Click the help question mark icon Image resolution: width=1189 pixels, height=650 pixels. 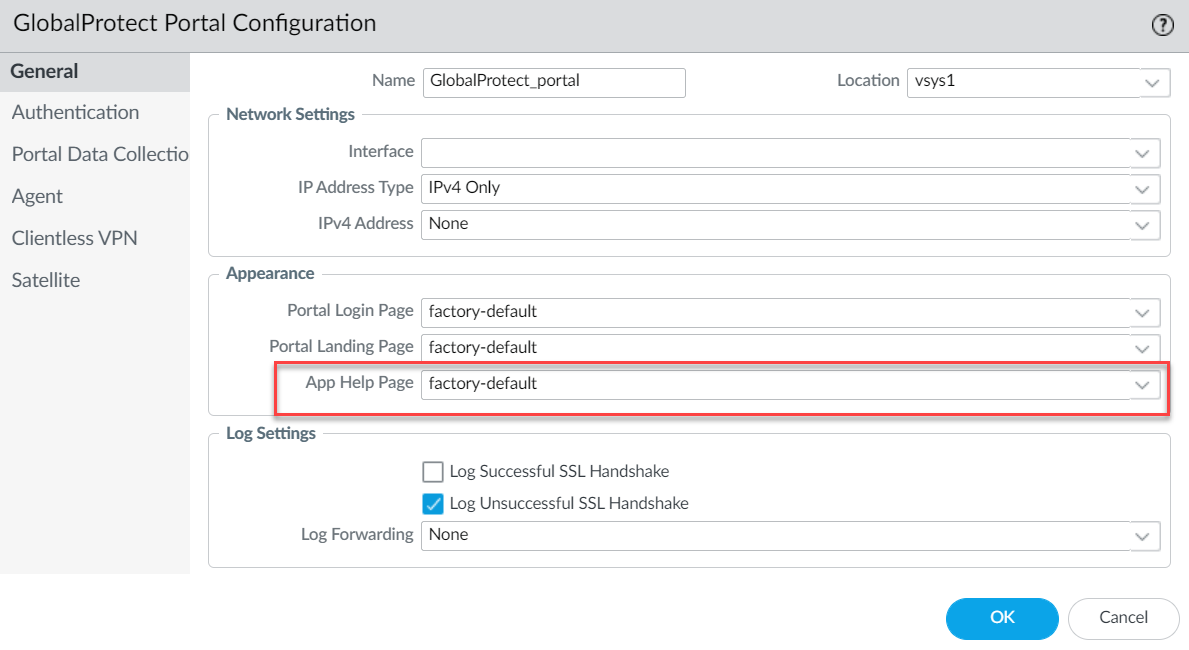(x=1162, y=26)
